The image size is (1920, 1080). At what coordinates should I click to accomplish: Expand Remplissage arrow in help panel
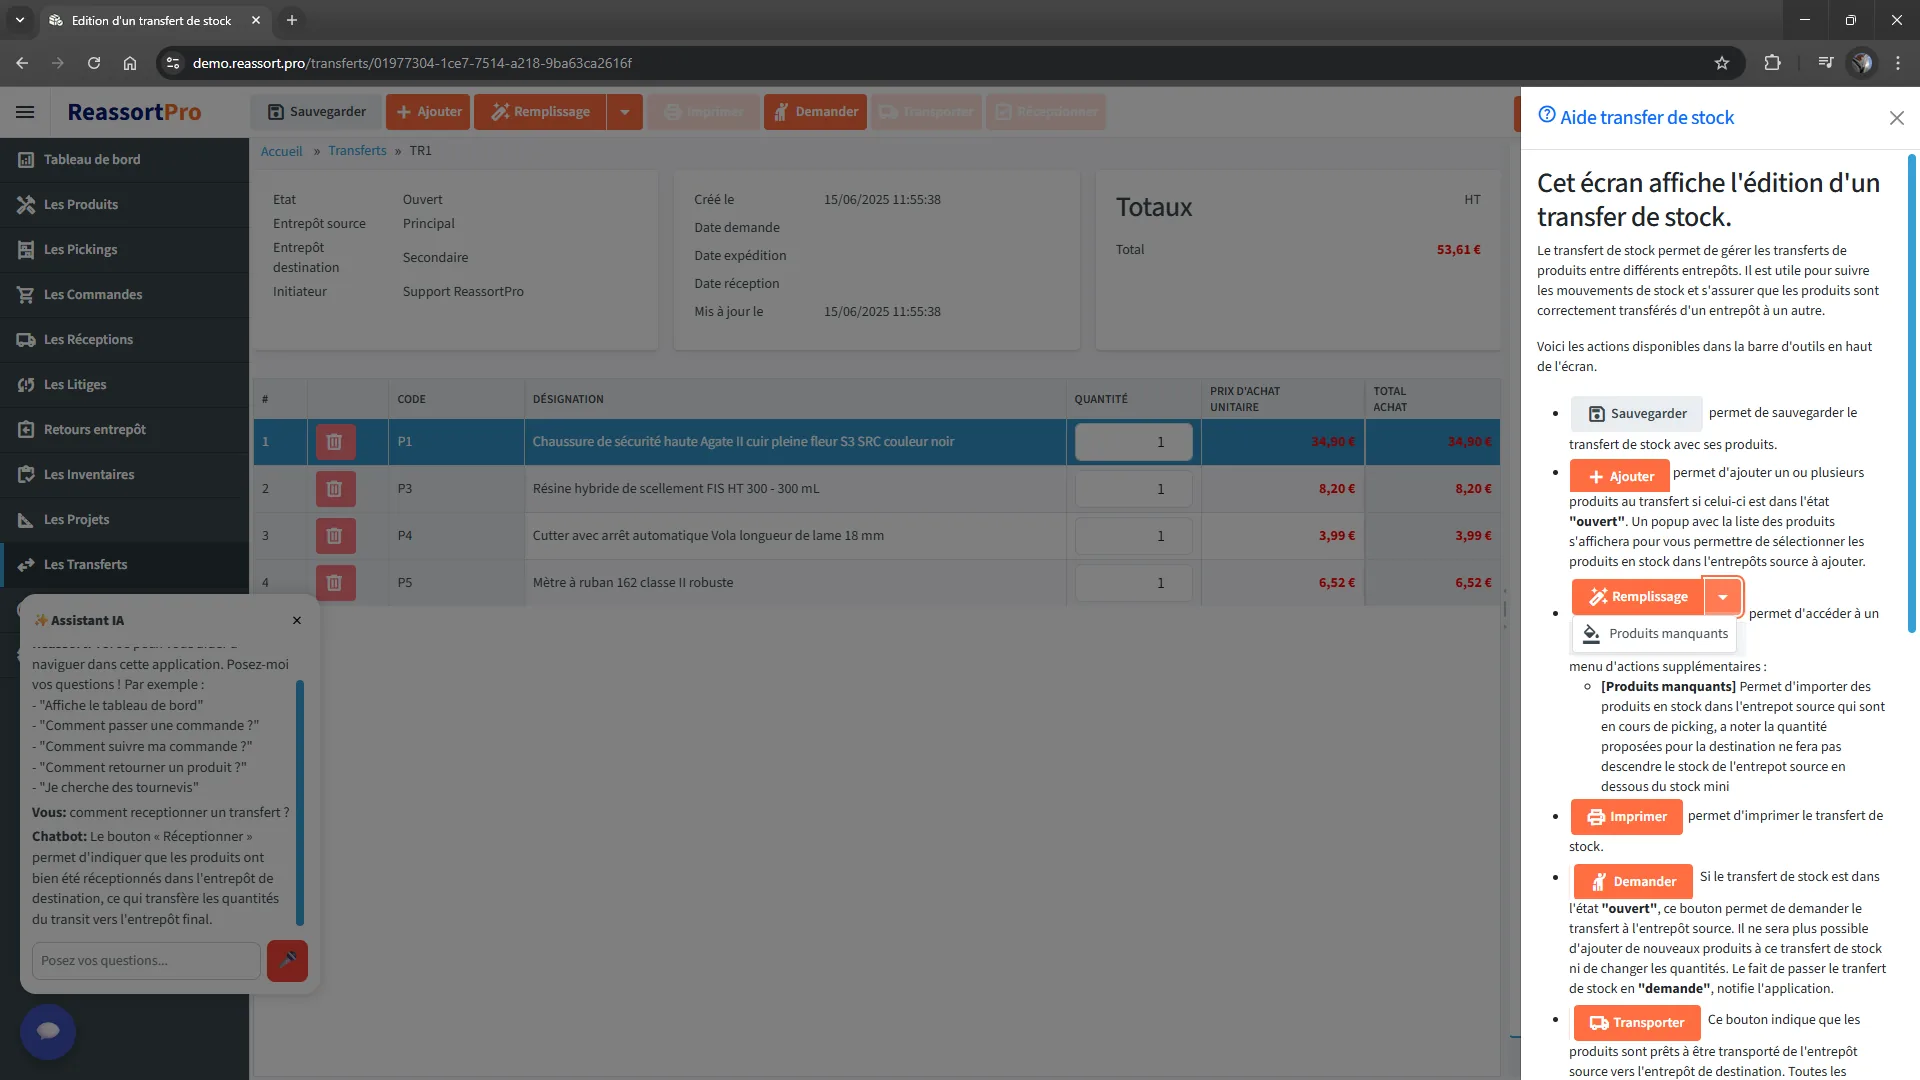[x=1722, y=597]
